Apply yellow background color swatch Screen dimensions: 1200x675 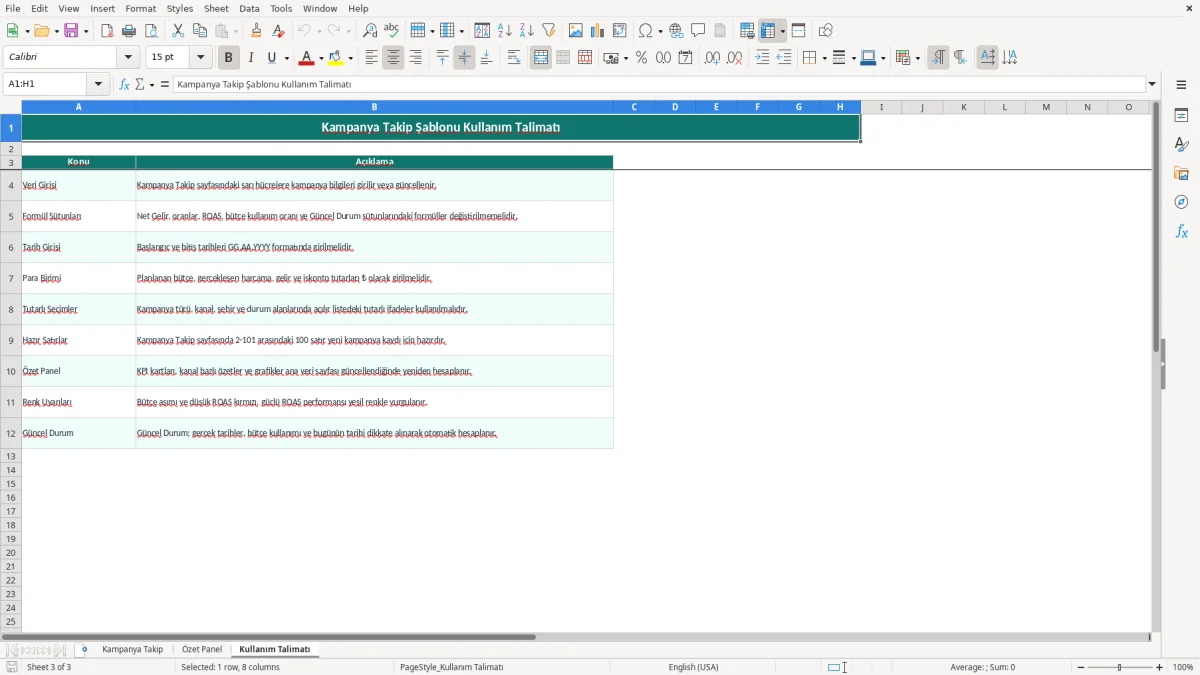click(x=336, y=58)
